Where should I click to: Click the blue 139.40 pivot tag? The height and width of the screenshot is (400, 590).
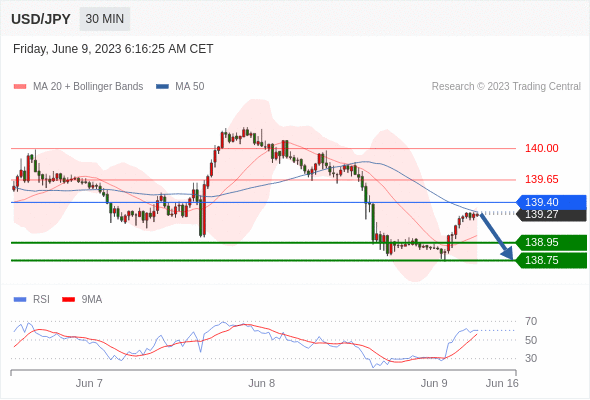pos(551,202)
